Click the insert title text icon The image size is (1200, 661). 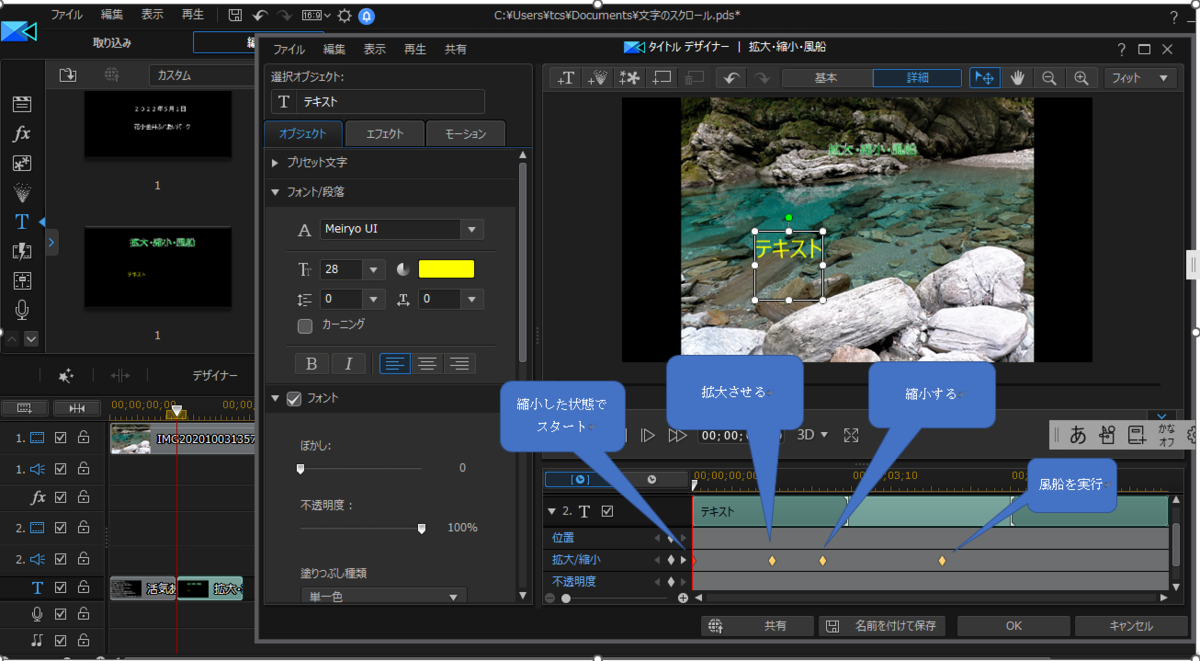tap(566, 78)
